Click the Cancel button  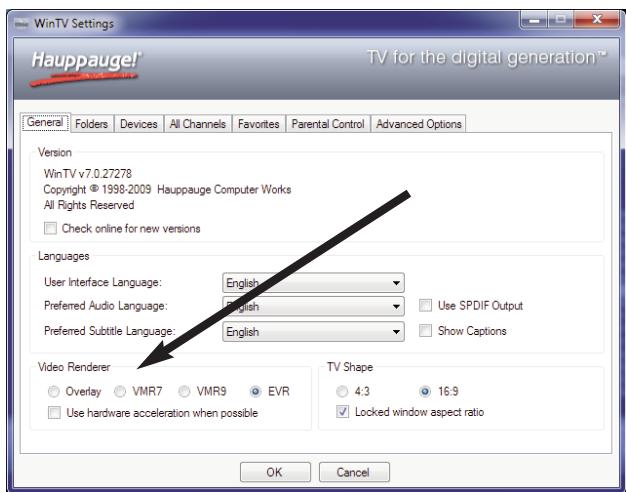[x=354, y=472]
